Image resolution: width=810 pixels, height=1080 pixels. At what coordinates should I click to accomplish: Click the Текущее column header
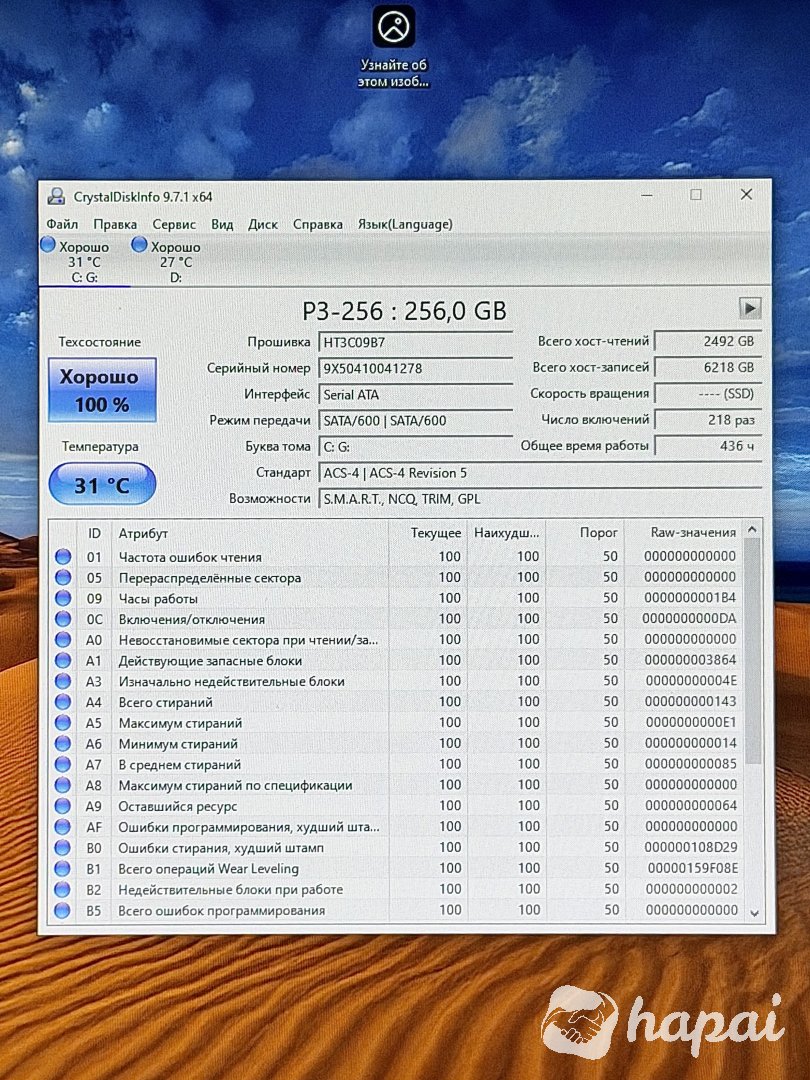click(428, 533)
